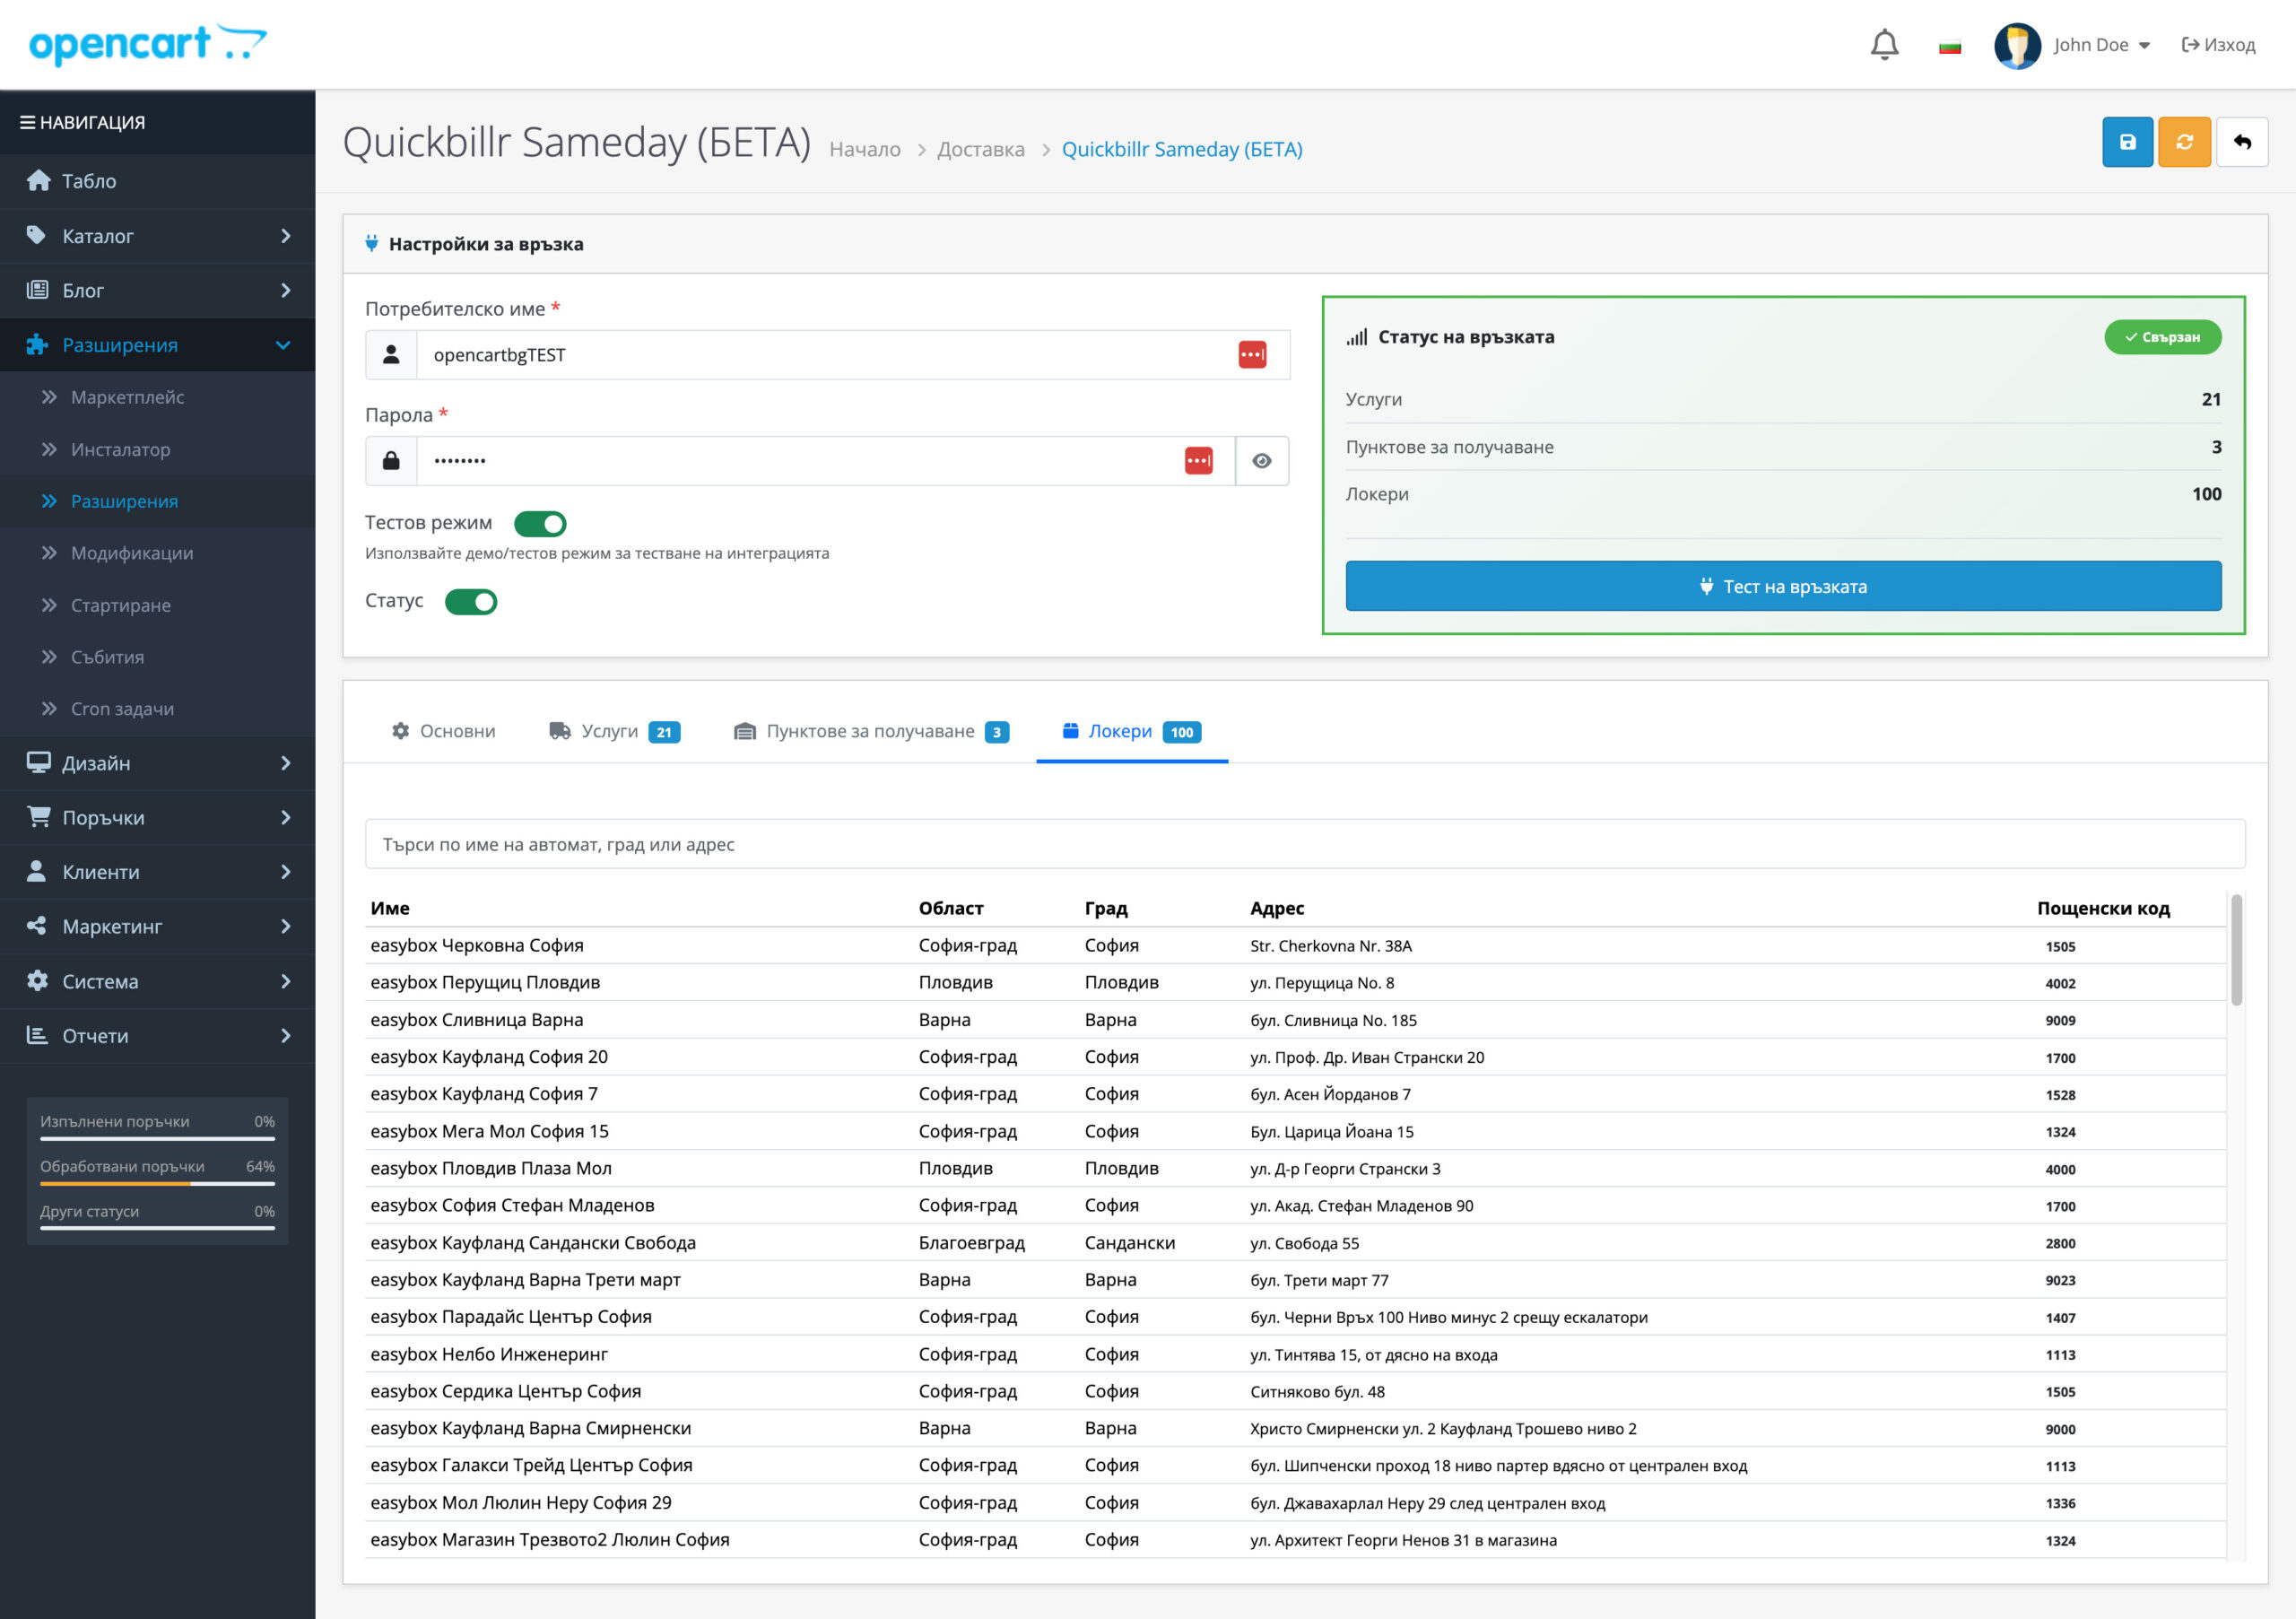Toggle the Статус switch off
The height and width of the screenshot is (1619, 2296).
[x=471, y=601]
